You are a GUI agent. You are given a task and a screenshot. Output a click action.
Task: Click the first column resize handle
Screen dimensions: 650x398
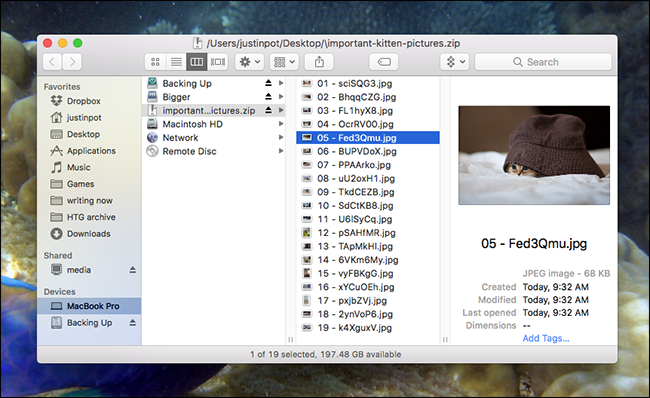[291, 340]
